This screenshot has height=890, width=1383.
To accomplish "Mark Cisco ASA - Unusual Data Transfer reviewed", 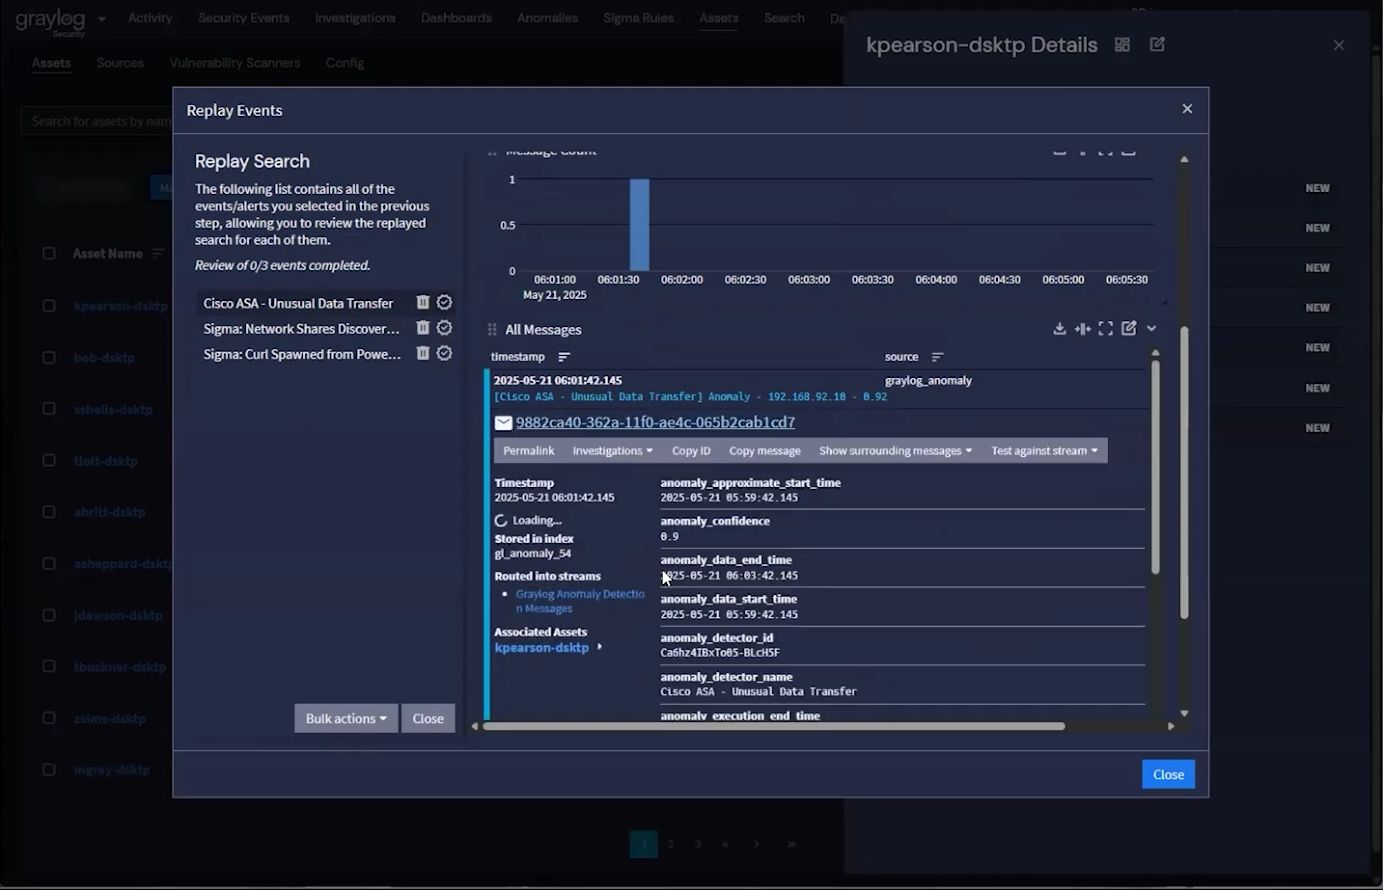I will (445, 302).
